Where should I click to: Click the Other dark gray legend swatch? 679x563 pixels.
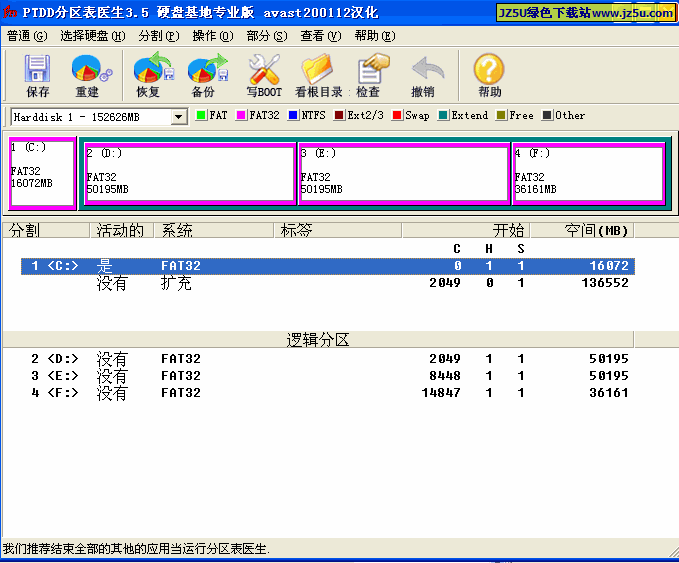pos(547,115)
